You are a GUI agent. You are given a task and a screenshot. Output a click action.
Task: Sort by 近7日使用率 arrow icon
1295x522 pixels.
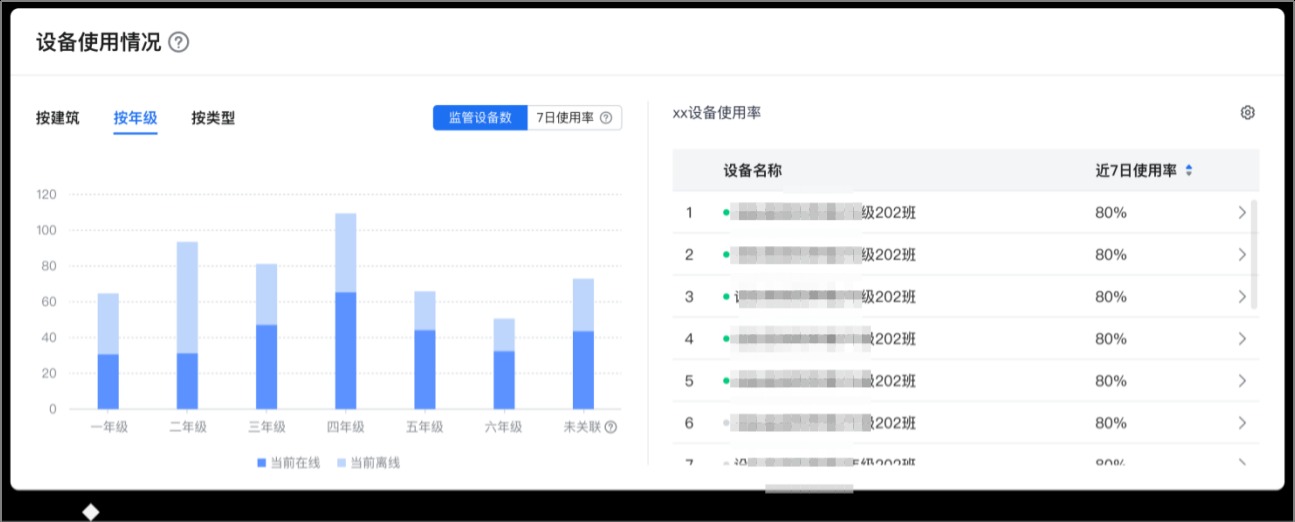[x=1189, y=171]
